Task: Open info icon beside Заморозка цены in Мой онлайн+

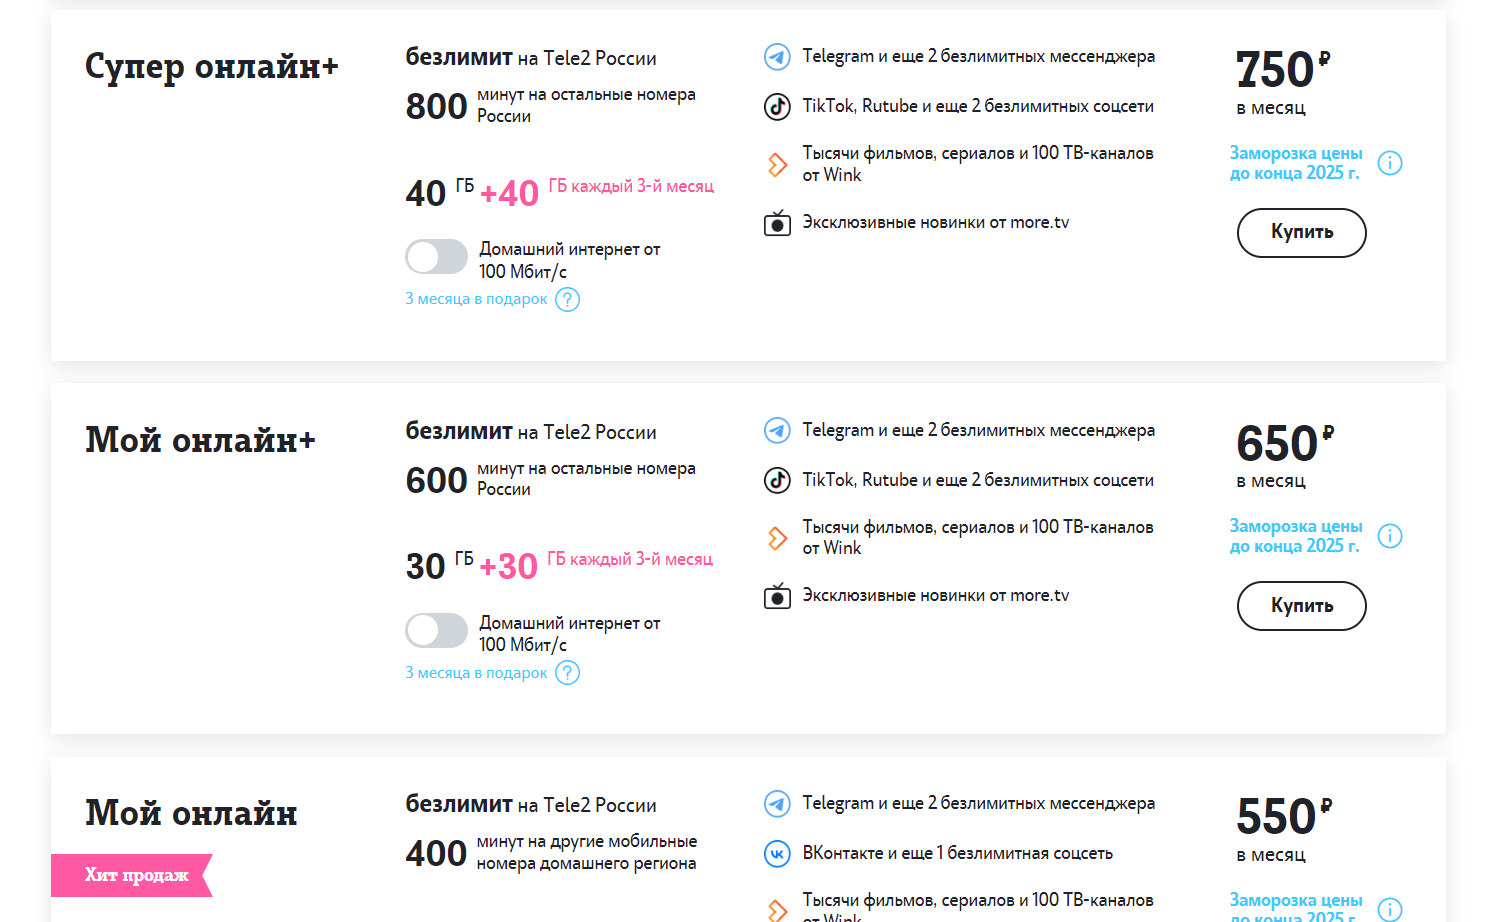Action: [x=1390, y=536]
